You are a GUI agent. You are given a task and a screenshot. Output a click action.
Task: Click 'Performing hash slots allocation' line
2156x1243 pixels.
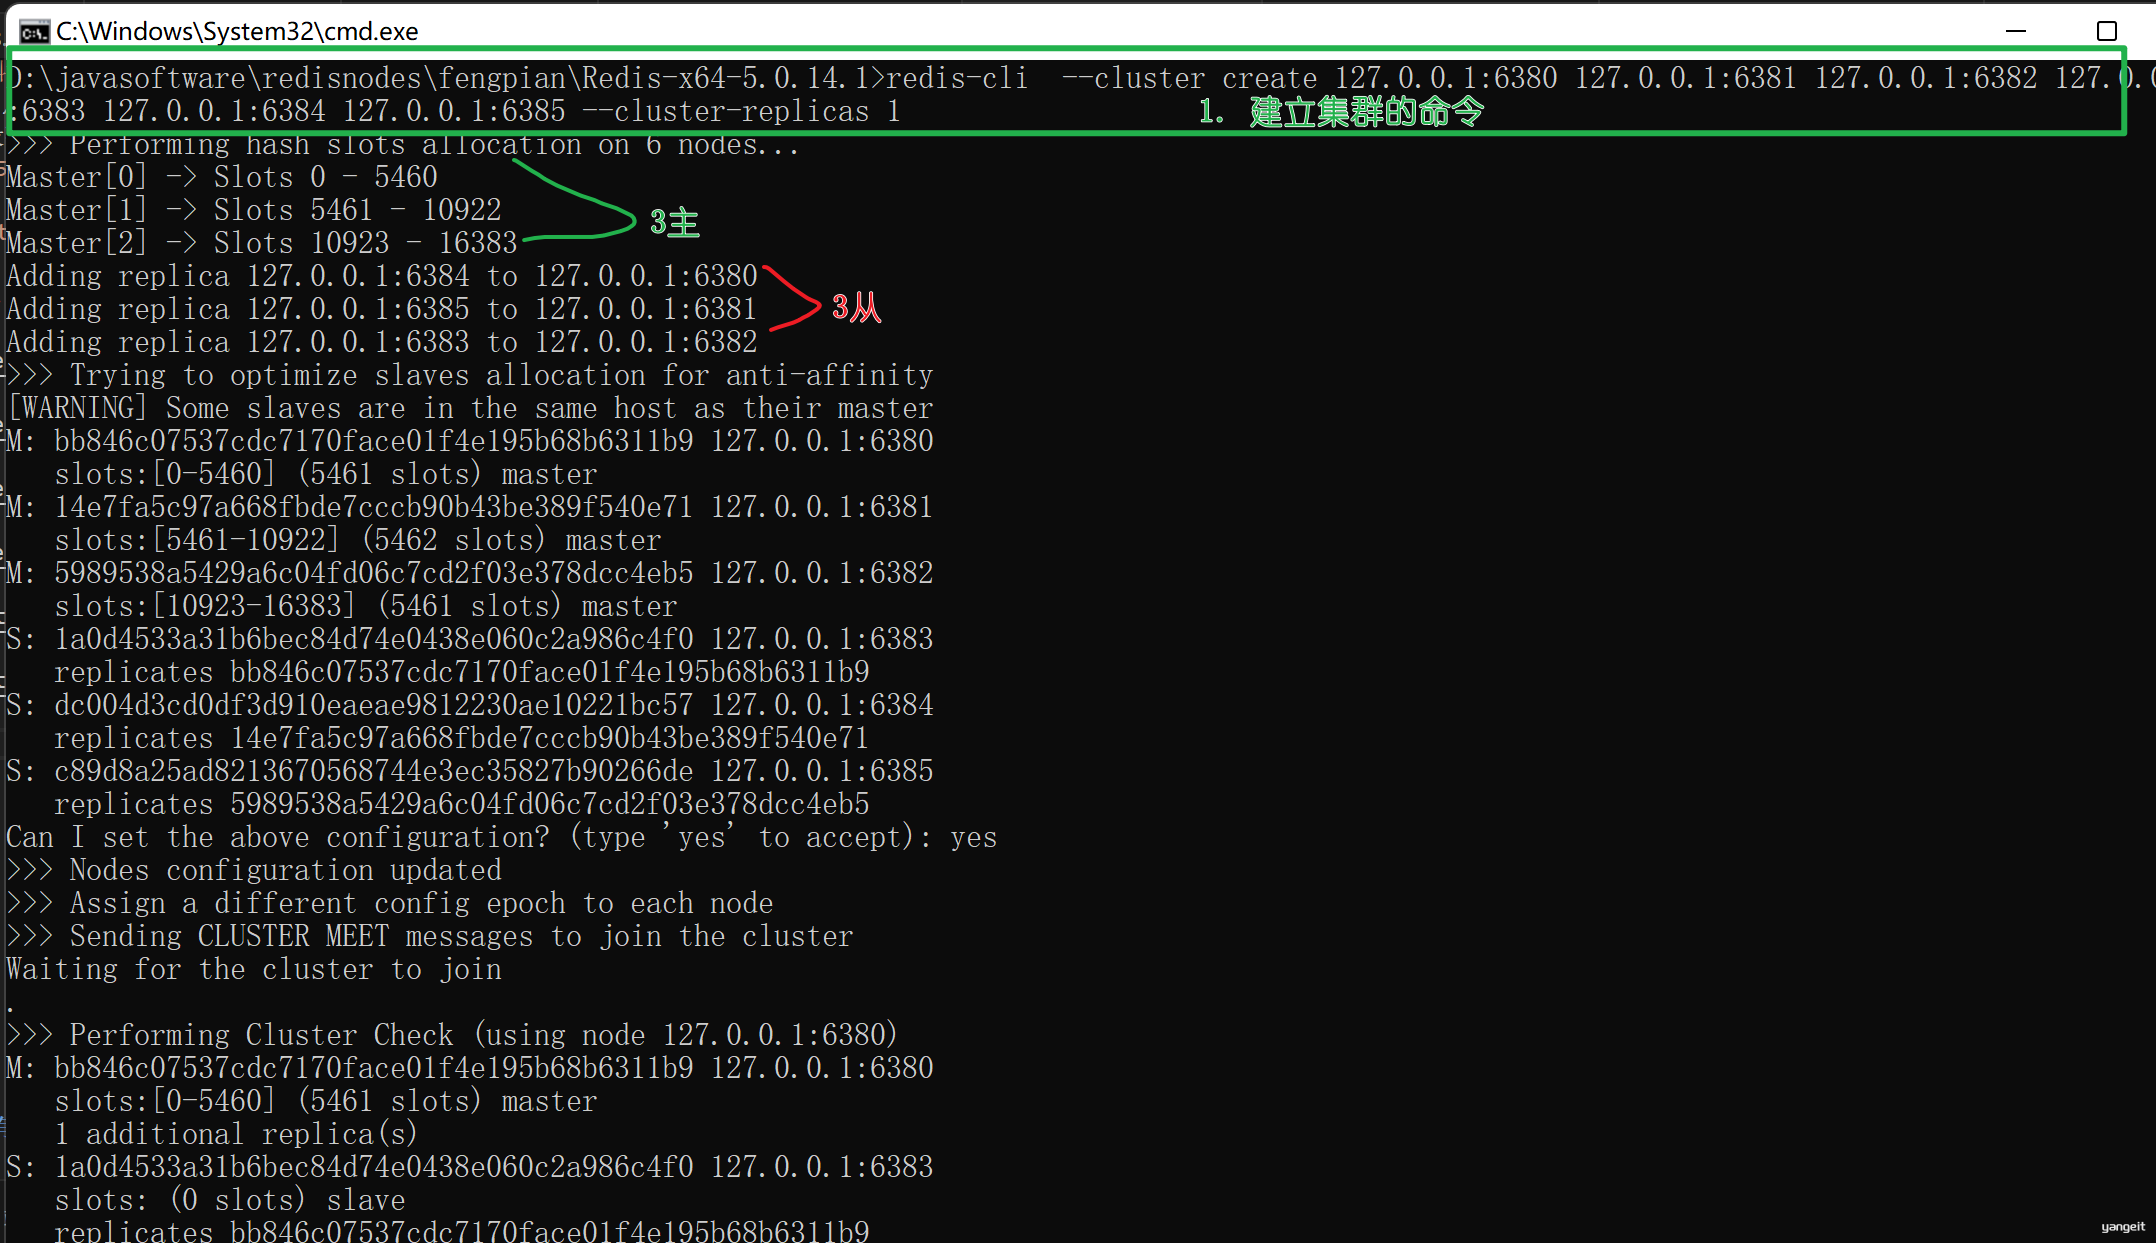click(x=403, y=146)
